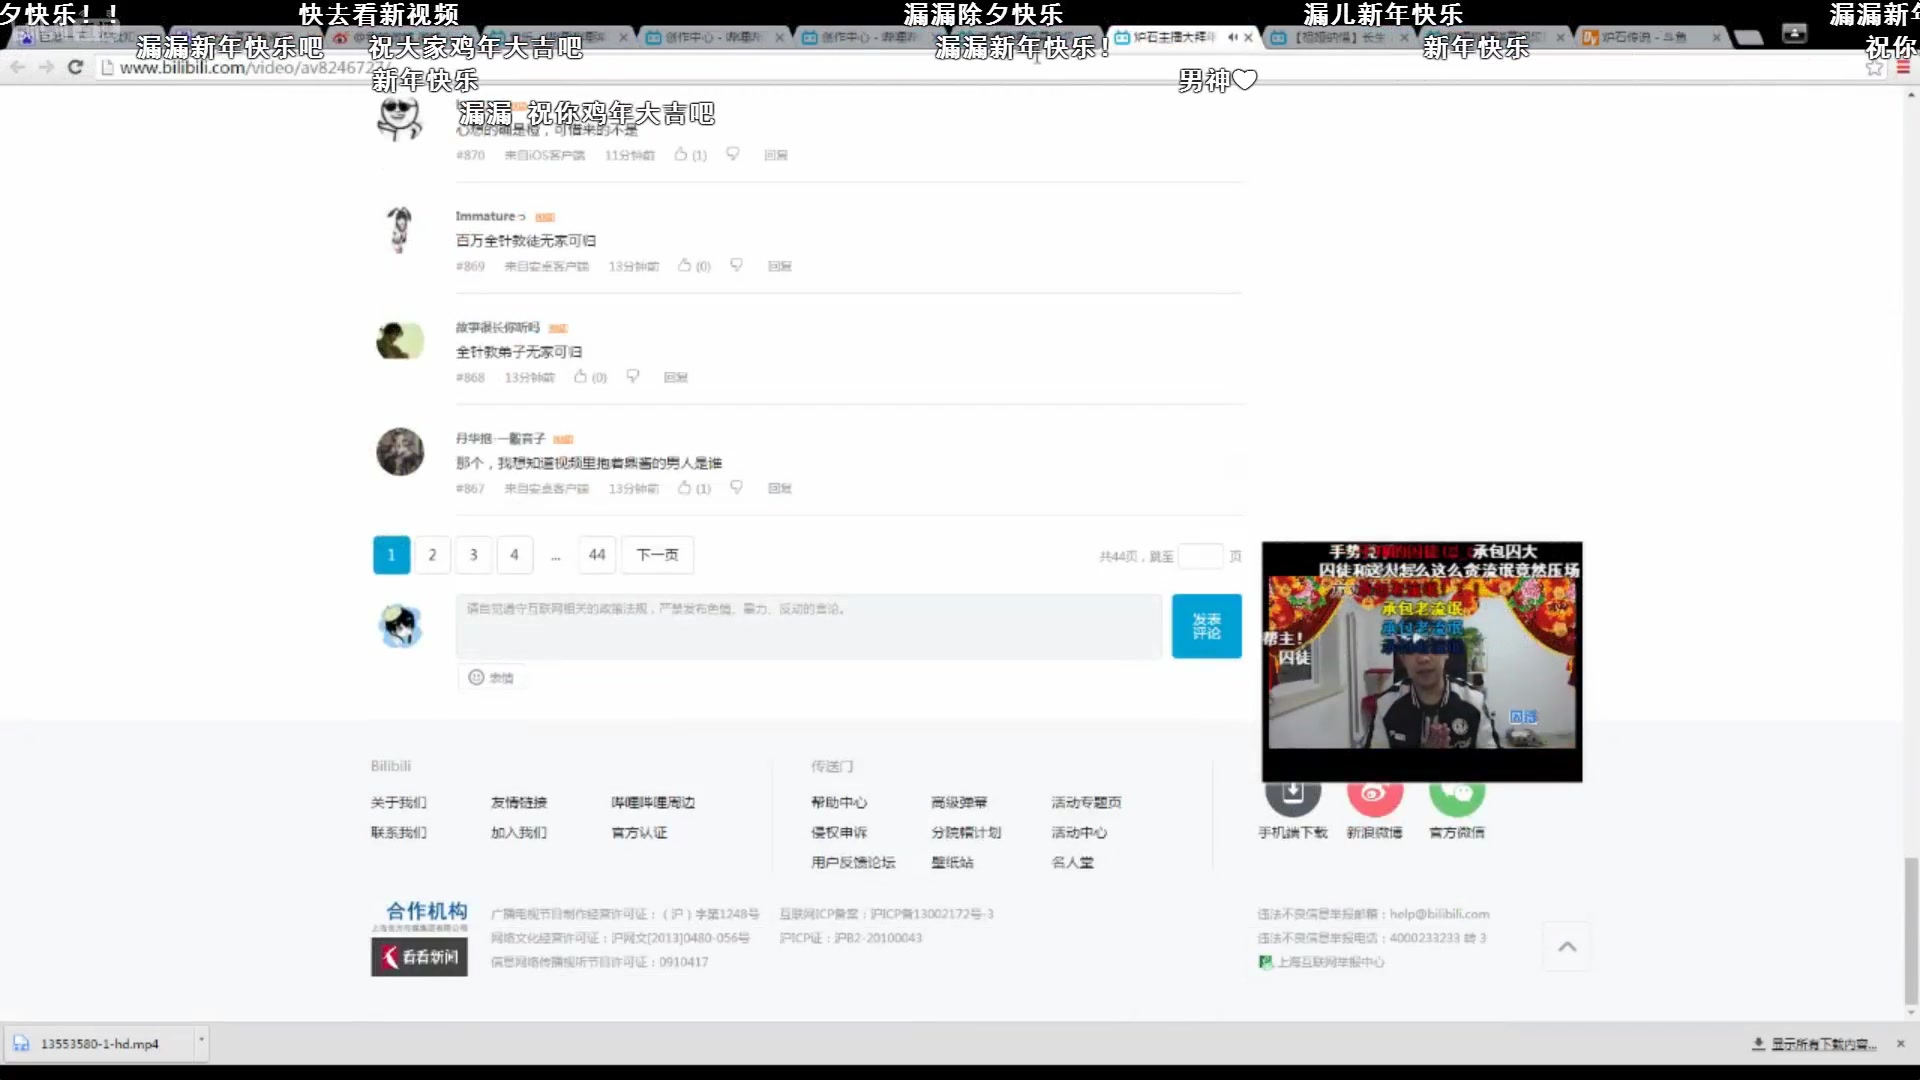Open username Immature profile link

tap(490, 216)
